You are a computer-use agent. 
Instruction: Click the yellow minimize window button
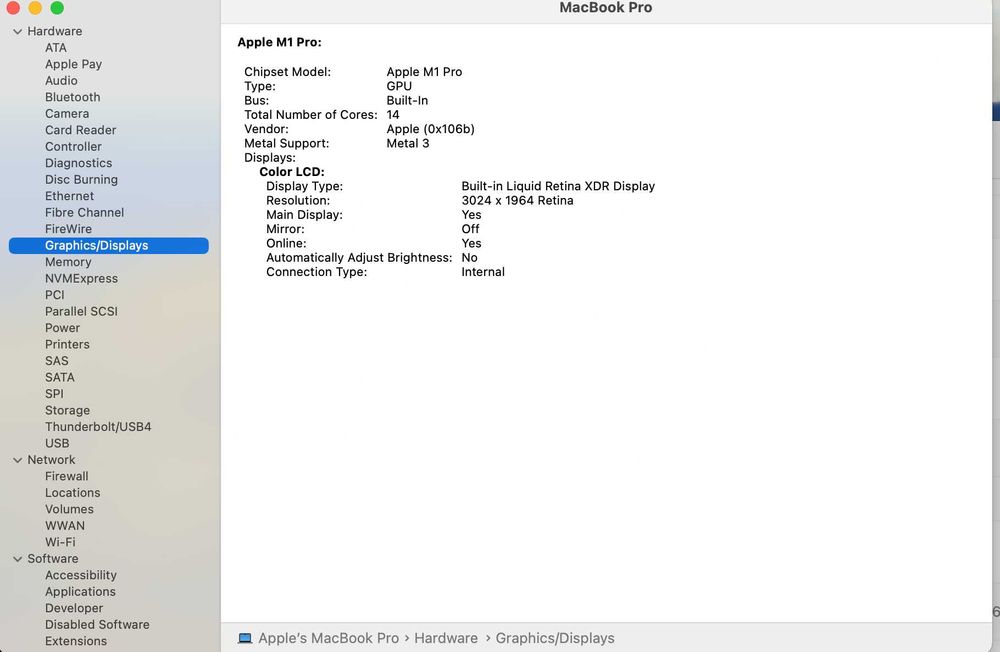point(35,7)
